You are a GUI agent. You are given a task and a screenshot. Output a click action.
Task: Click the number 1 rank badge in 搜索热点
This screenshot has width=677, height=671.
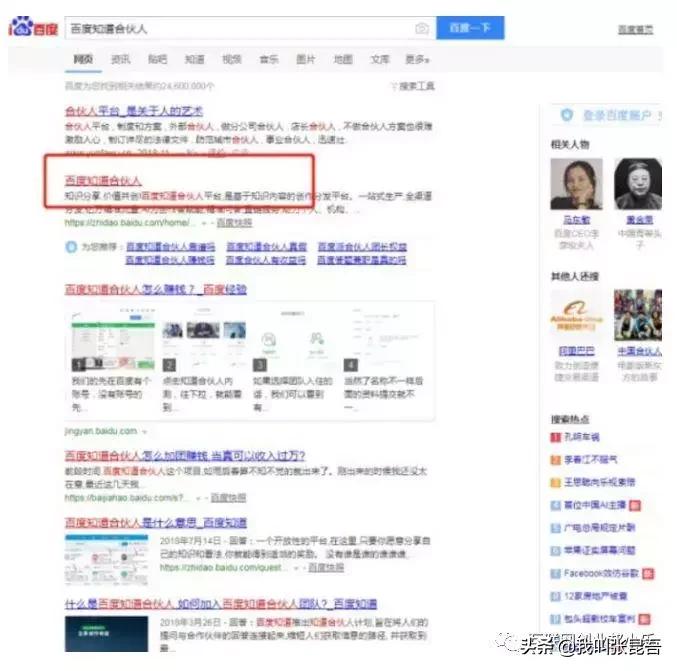tap(555, 437)
